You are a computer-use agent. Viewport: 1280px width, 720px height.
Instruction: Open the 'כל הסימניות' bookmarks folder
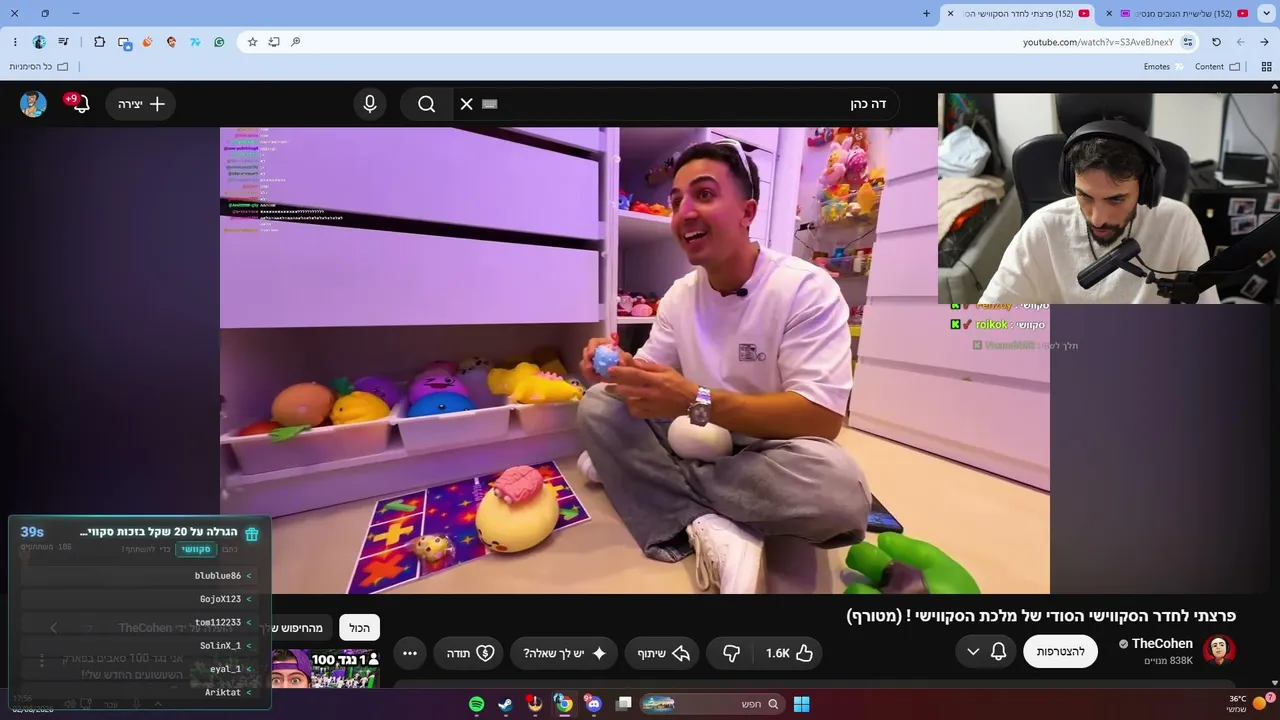pyautogui.click(x=39, y=67)
